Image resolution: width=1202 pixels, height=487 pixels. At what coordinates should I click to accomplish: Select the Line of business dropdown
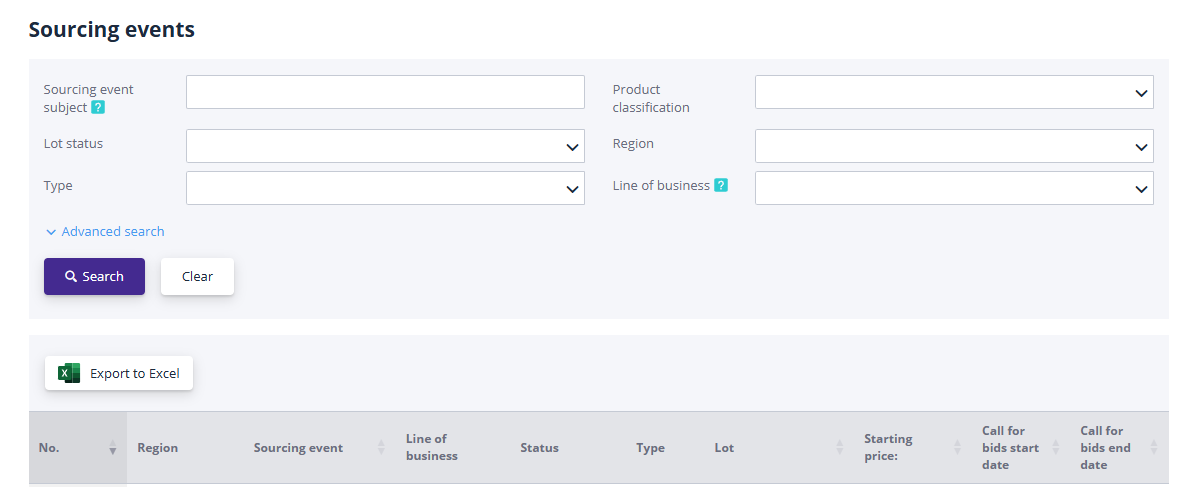(953, 188)
